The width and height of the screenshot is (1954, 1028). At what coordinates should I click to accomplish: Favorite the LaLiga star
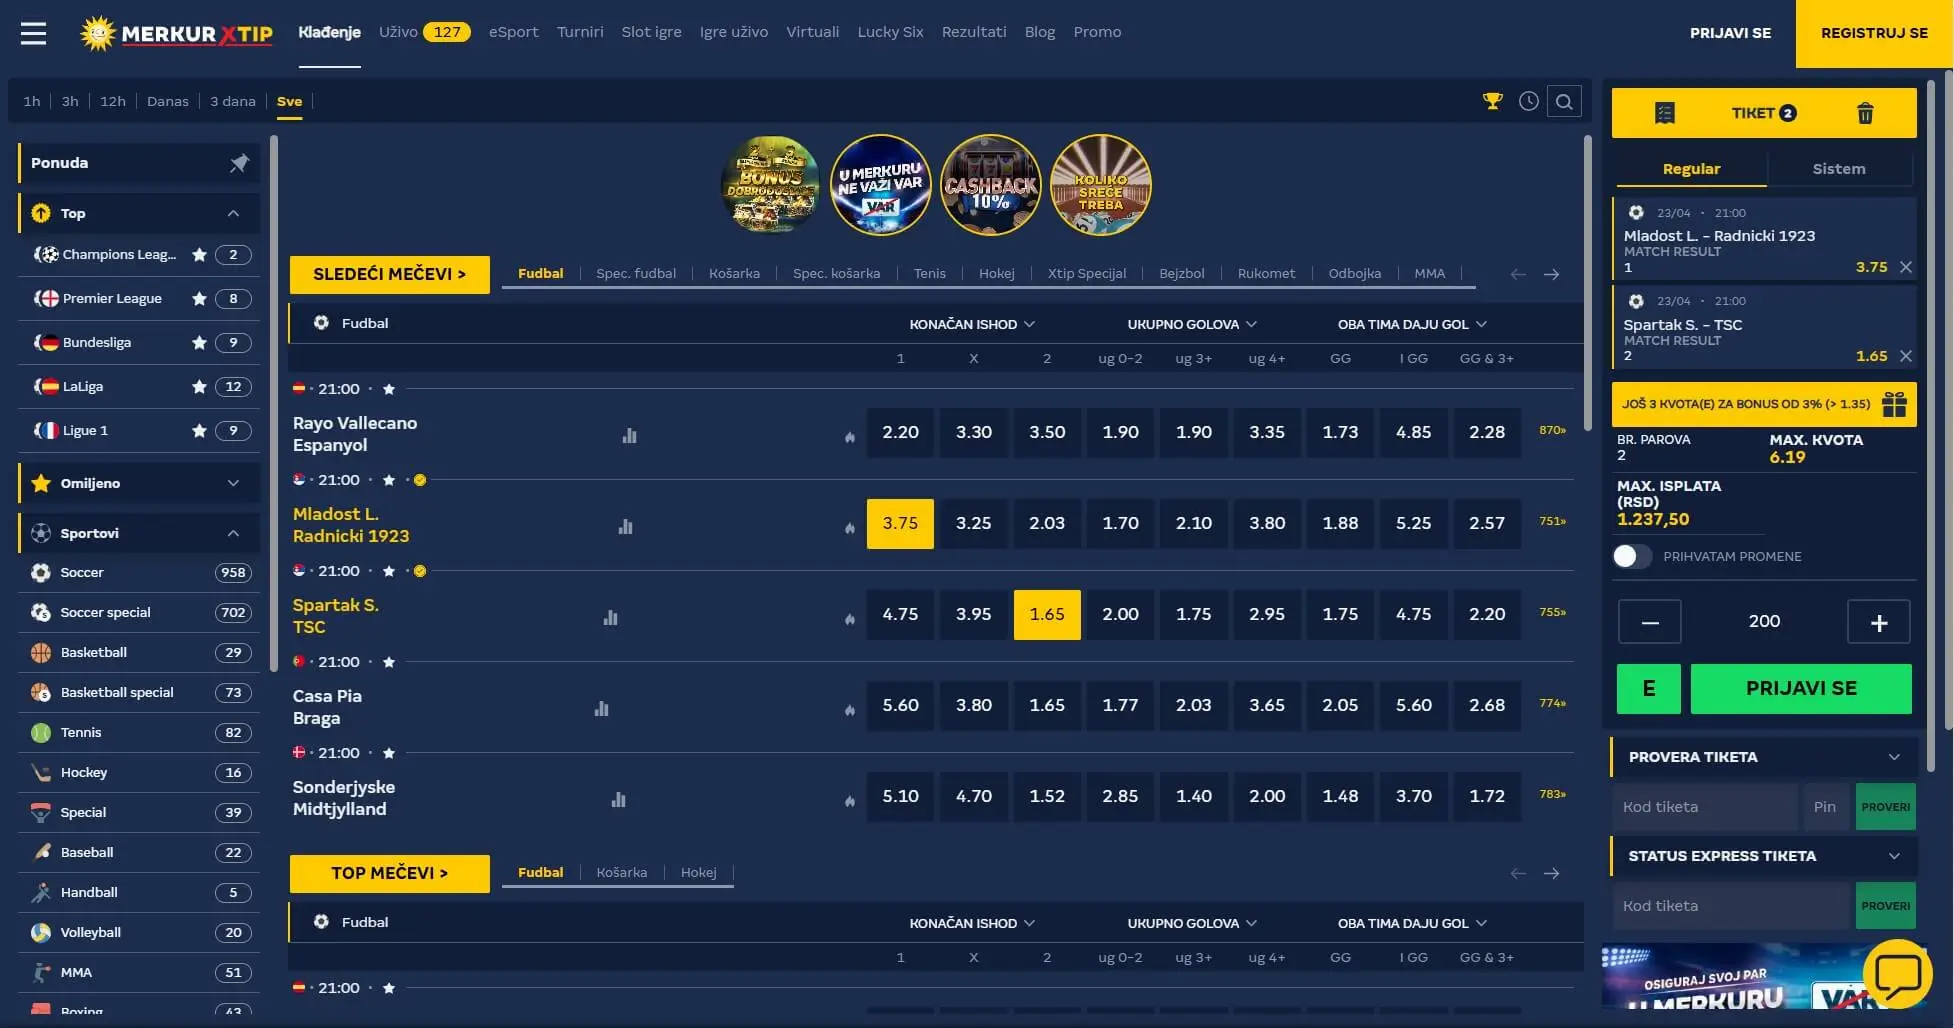(x=199, y=387)
